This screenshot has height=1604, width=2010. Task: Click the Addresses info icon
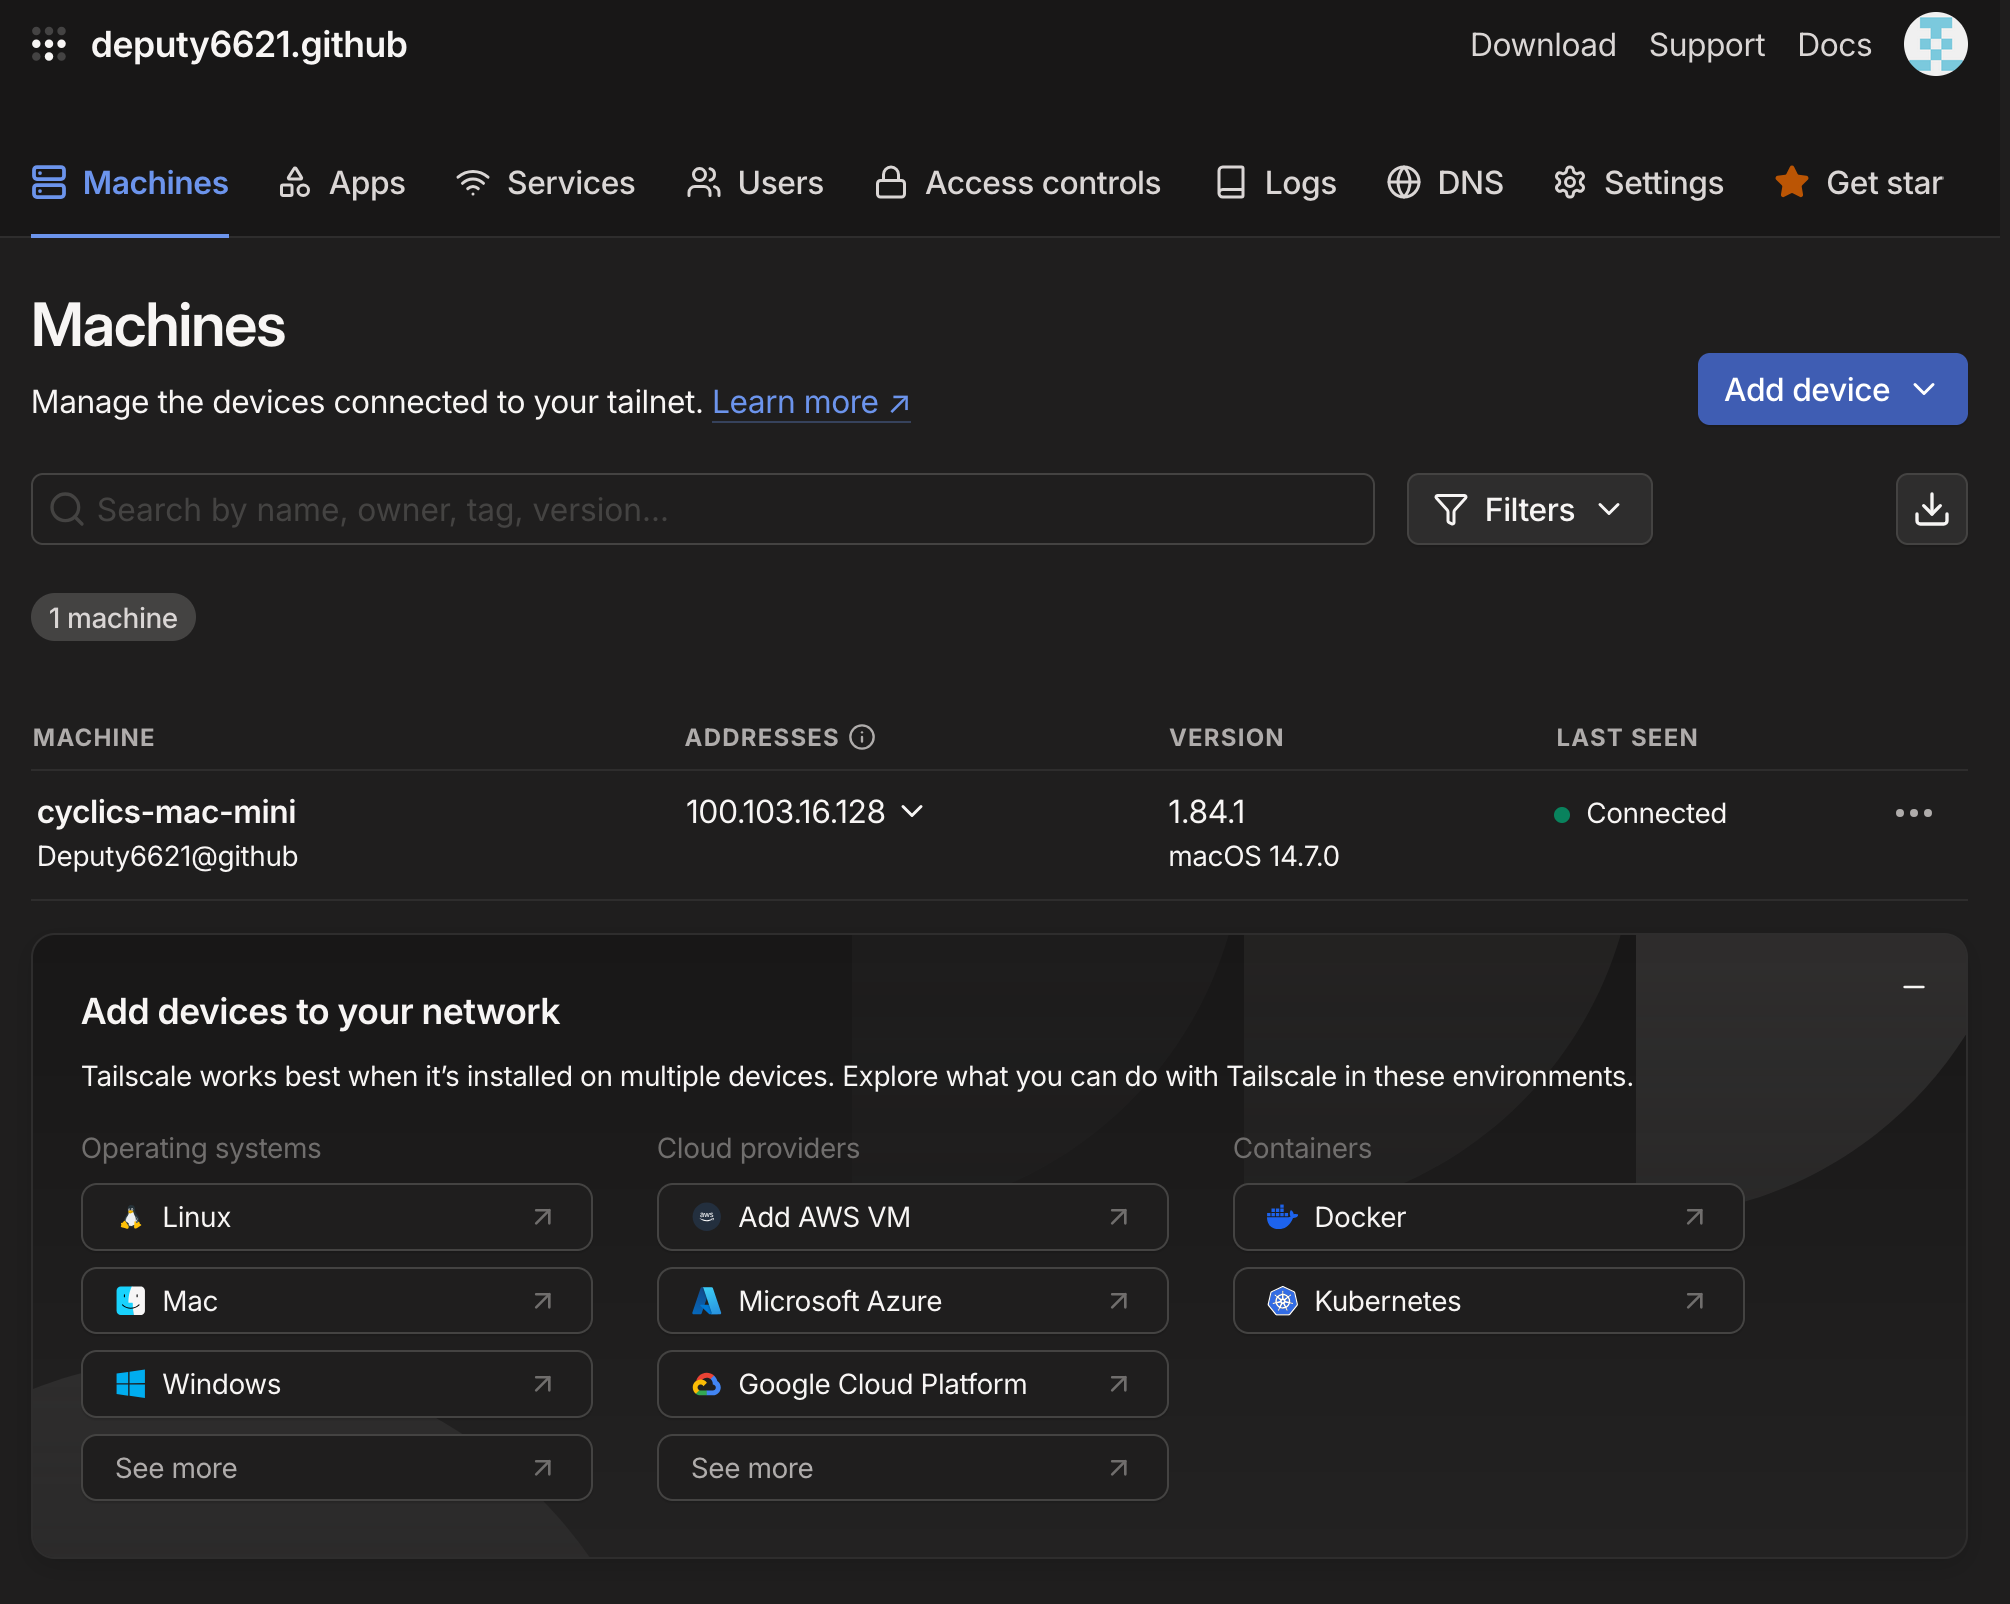pos(862,737)
